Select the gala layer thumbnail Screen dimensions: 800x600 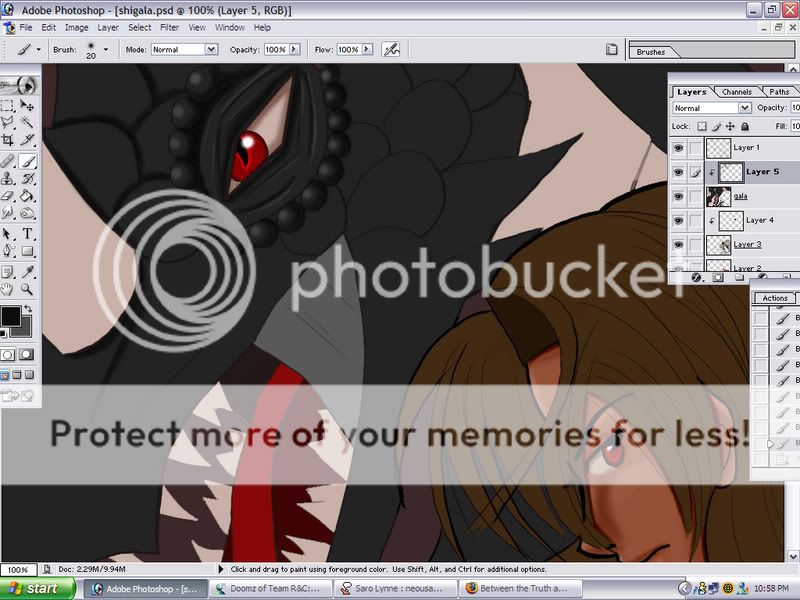click(718, 196)
